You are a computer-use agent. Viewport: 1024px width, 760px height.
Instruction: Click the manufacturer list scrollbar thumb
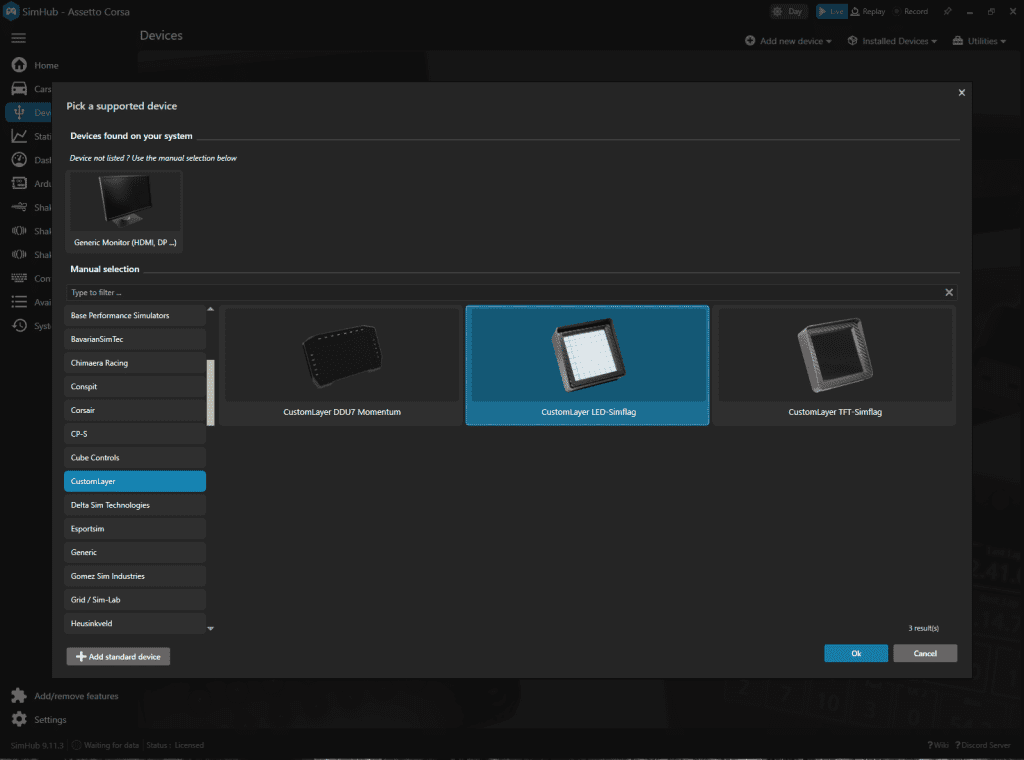pos(210,392)
